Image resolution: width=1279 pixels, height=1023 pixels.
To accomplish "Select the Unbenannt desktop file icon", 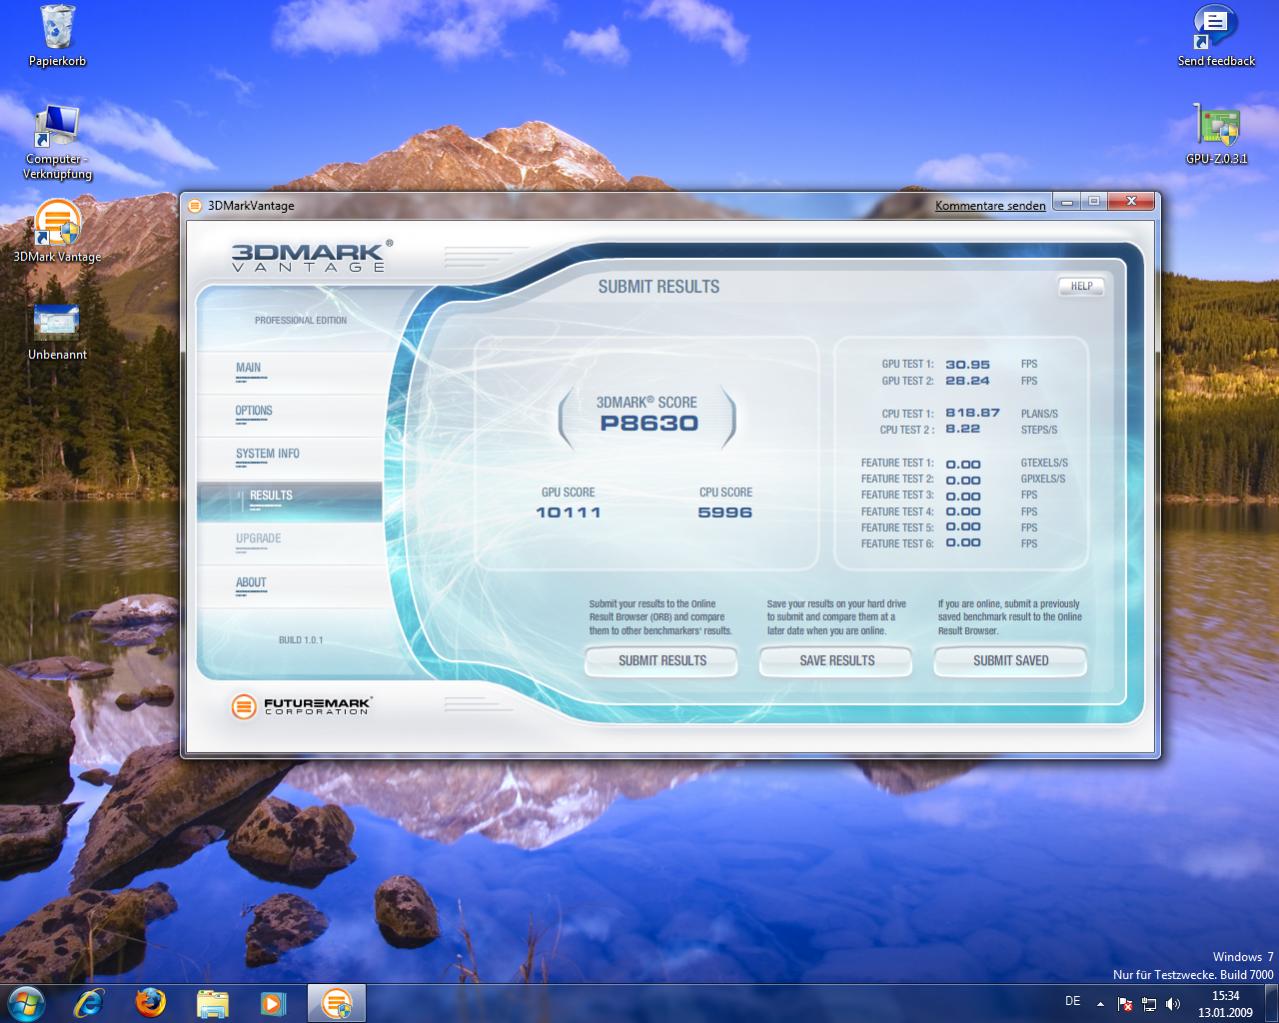I will tap(57, 332).
